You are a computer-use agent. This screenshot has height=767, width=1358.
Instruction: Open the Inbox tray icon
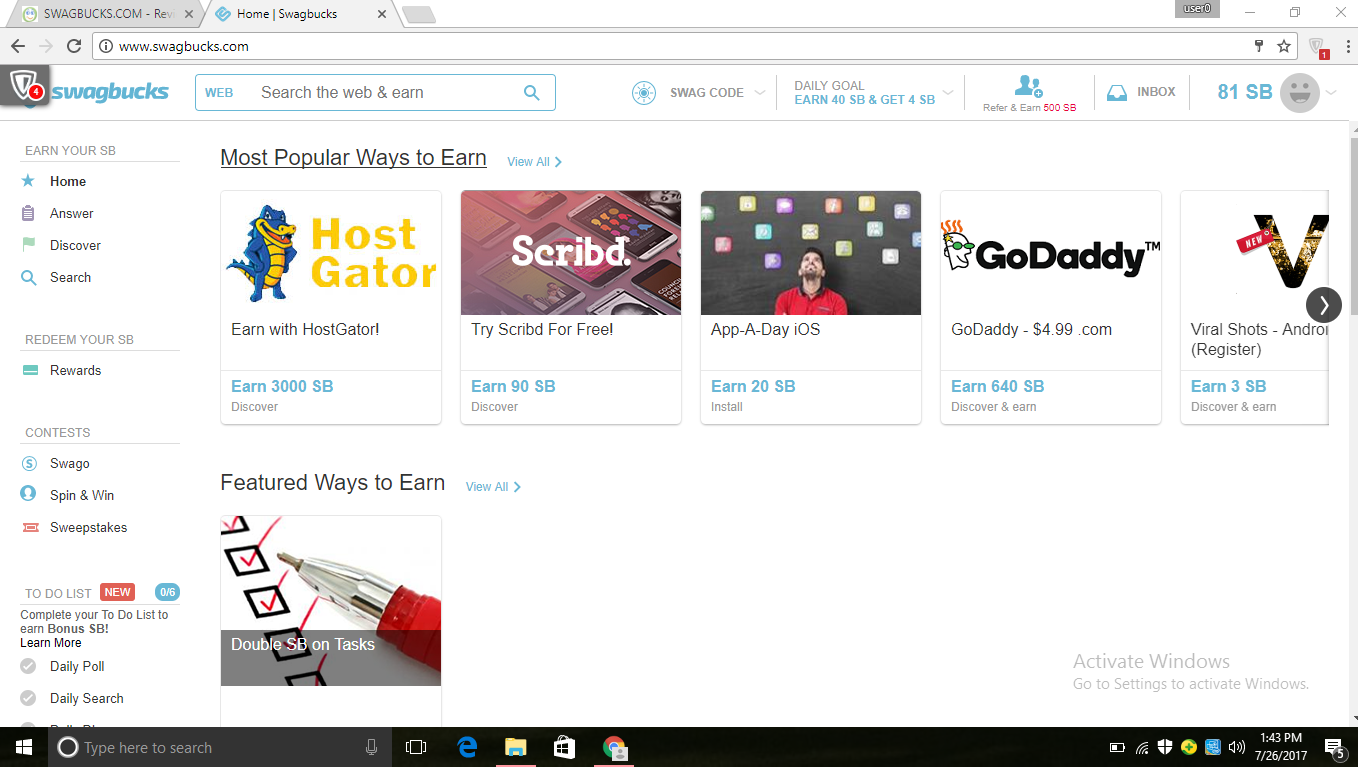pyautogui.click(x=1117, y=93)
